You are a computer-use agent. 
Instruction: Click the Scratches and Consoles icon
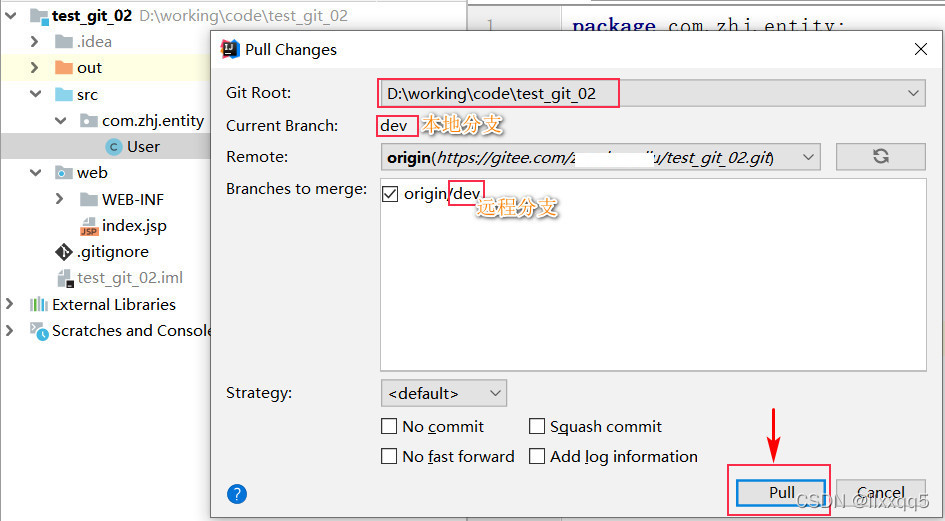point(39,331)
